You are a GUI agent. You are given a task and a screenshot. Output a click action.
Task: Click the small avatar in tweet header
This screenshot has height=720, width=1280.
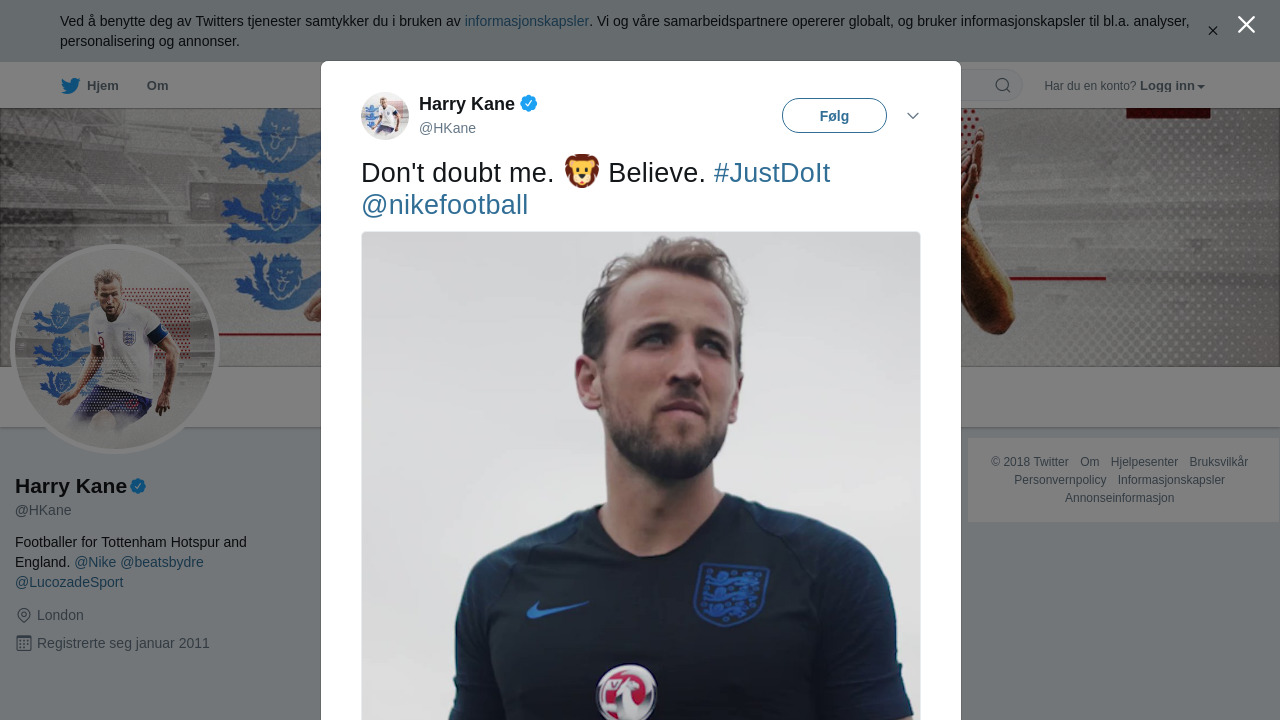[x=385, y=116]
